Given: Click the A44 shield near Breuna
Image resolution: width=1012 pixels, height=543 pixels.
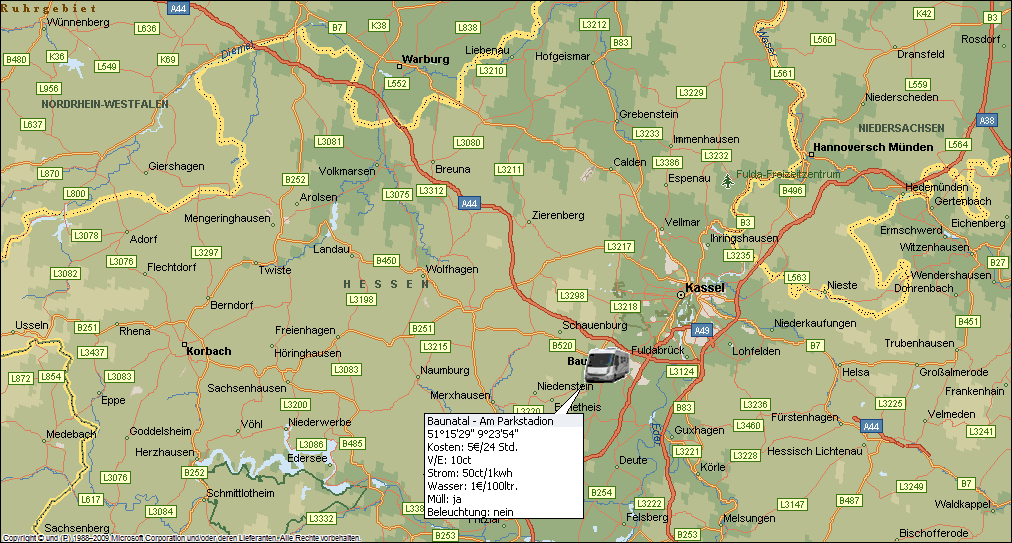Looking at the screenshot, I should (469, 203).
